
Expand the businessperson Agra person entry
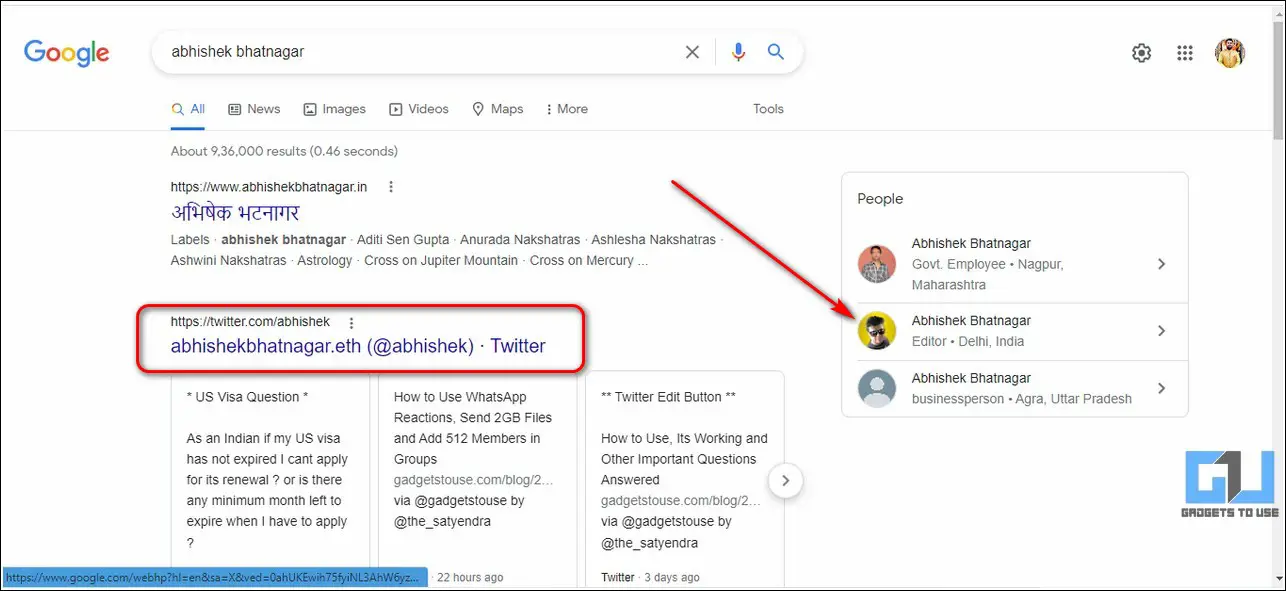[x=1161, y=388]
